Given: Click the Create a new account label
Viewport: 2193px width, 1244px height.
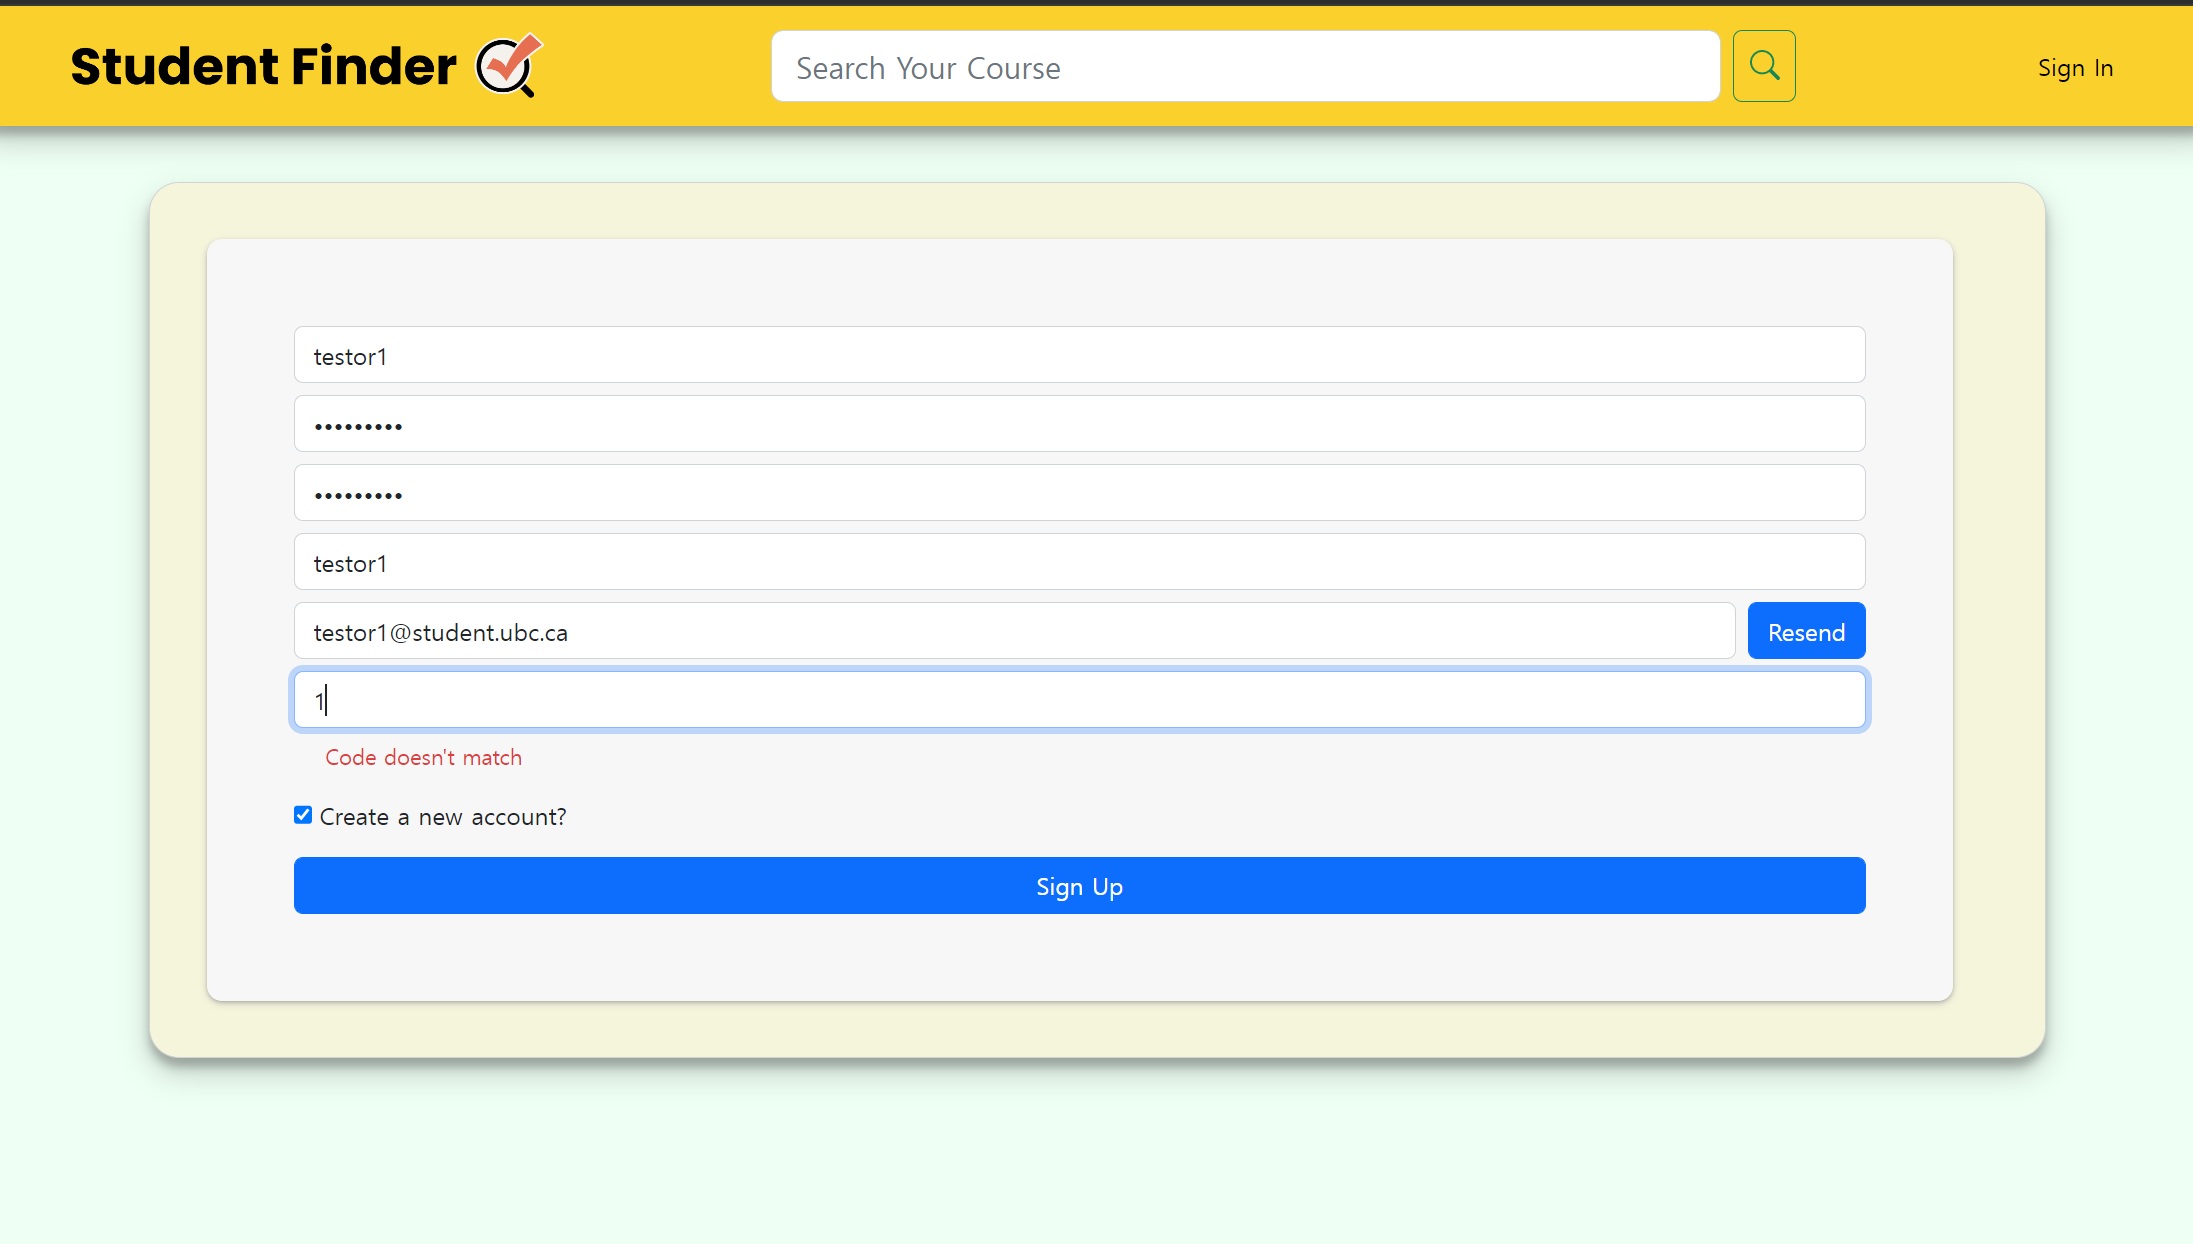Looking at the screenshot, I should point(443,817).
